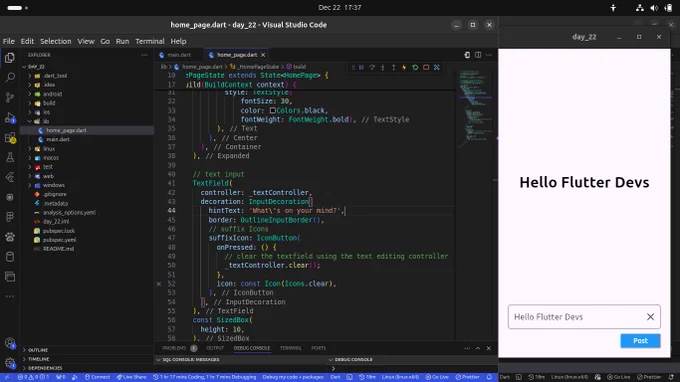Click the debug Stop square
680x382 pixels.
(426, 67)
